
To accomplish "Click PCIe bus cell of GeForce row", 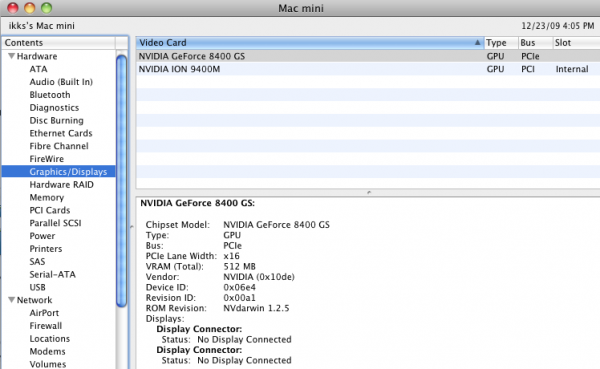I will coord(530,56).
